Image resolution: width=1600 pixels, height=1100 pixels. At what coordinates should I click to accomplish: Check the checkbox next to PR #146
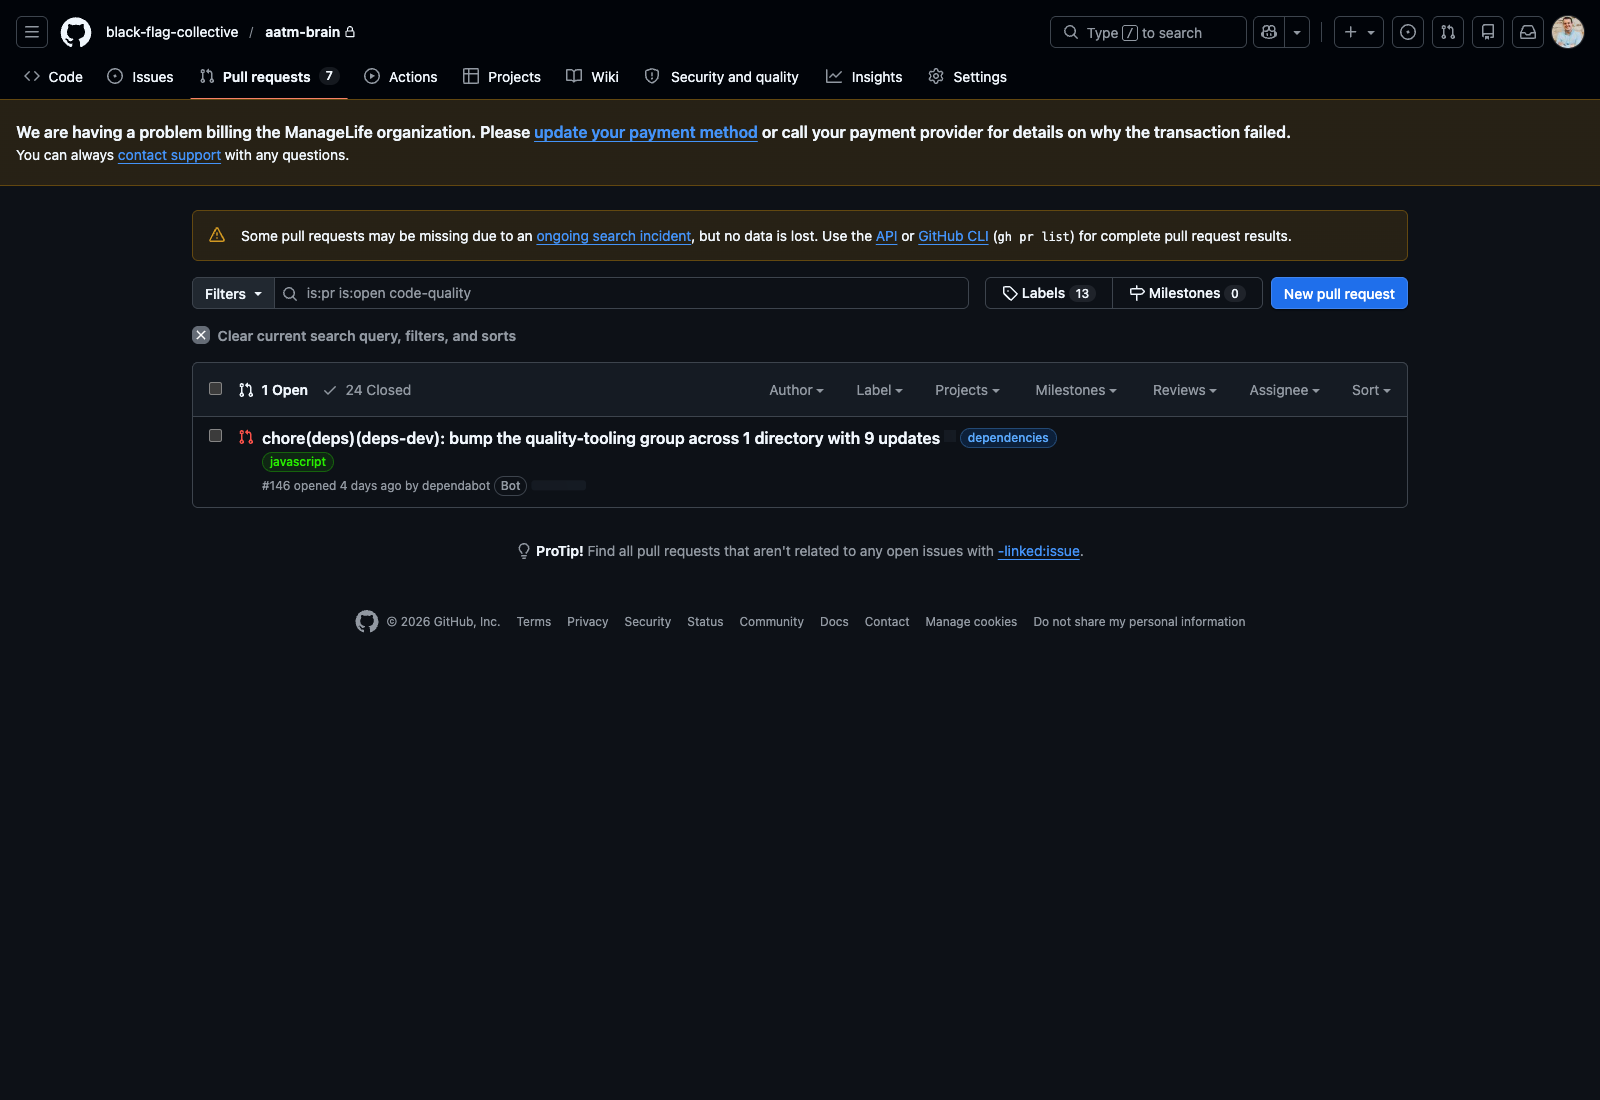coord(215,436)
